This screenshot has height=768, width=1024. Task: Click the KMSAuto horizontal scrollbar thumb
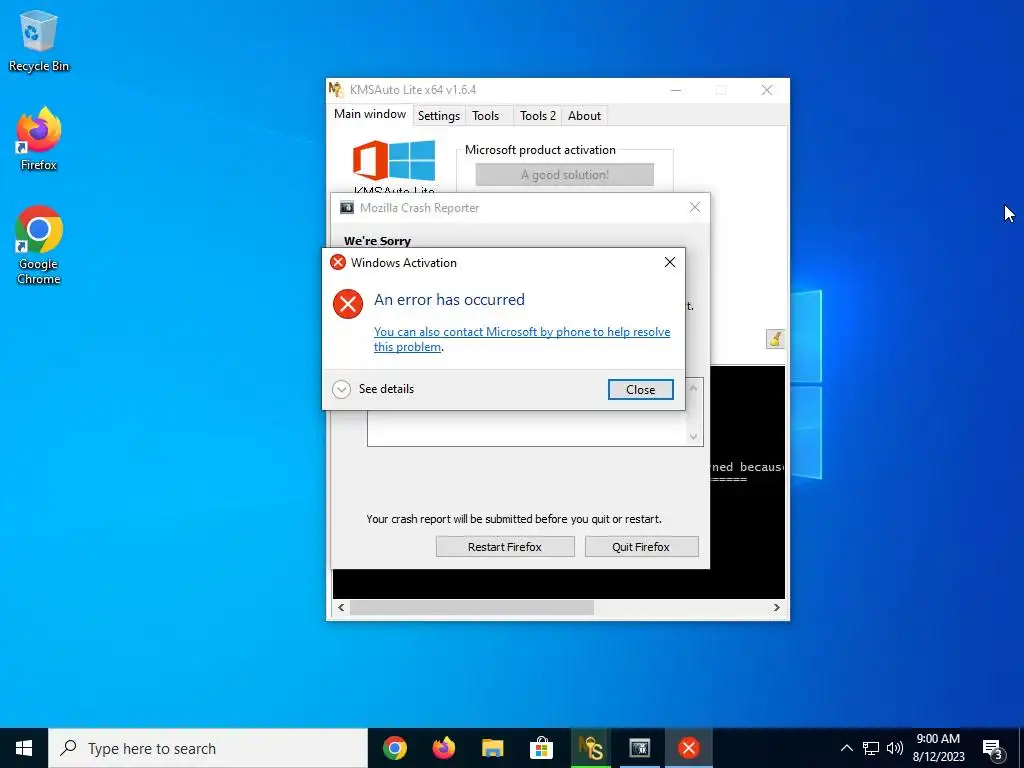click(x=472, y=607)
